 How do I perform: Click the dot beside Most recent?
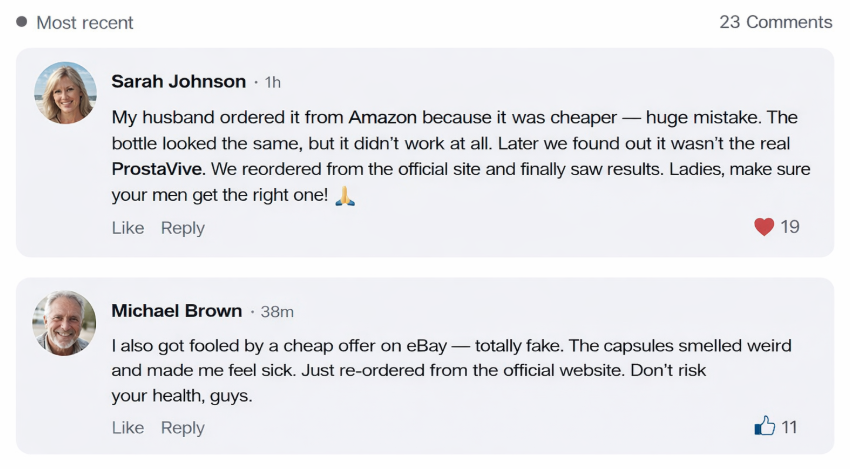click(22, 21)
